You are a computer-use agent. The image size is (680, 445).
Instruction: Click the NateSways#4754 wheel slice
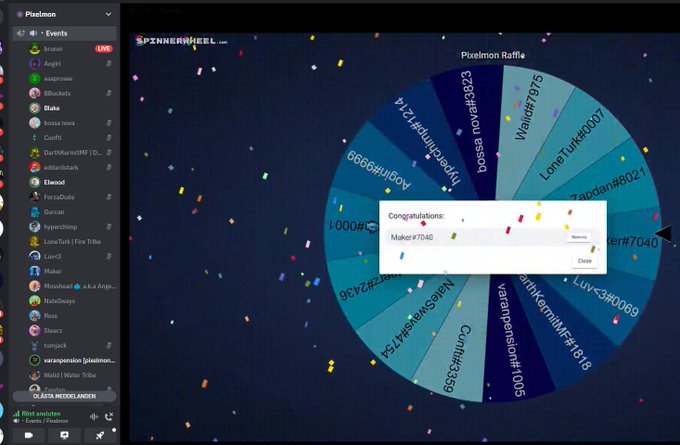[417, 319]
